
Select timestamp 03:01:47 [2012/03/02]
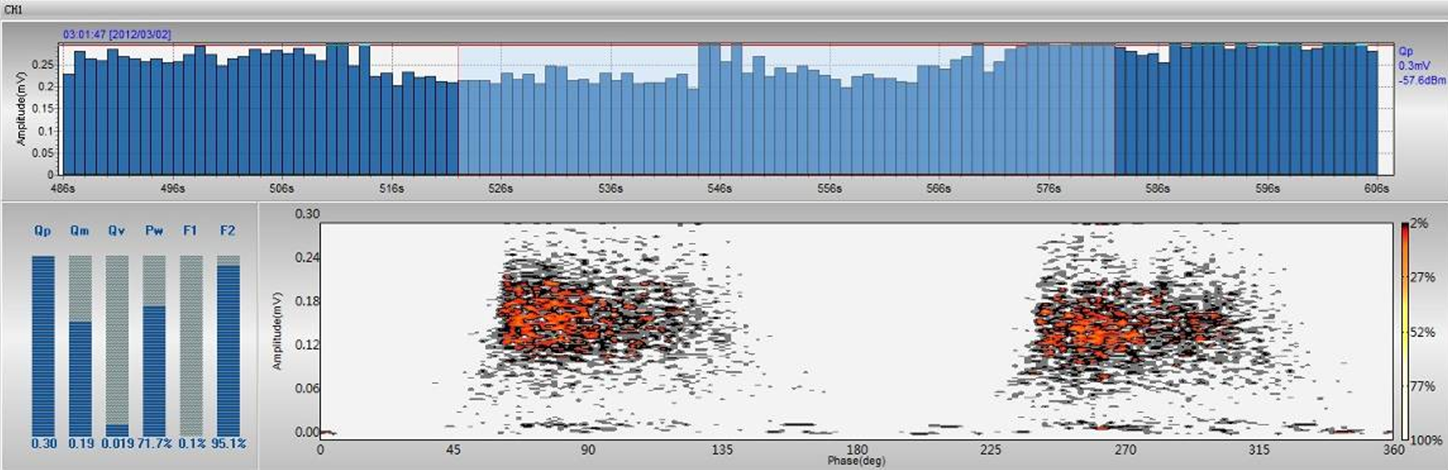(117, 34)
